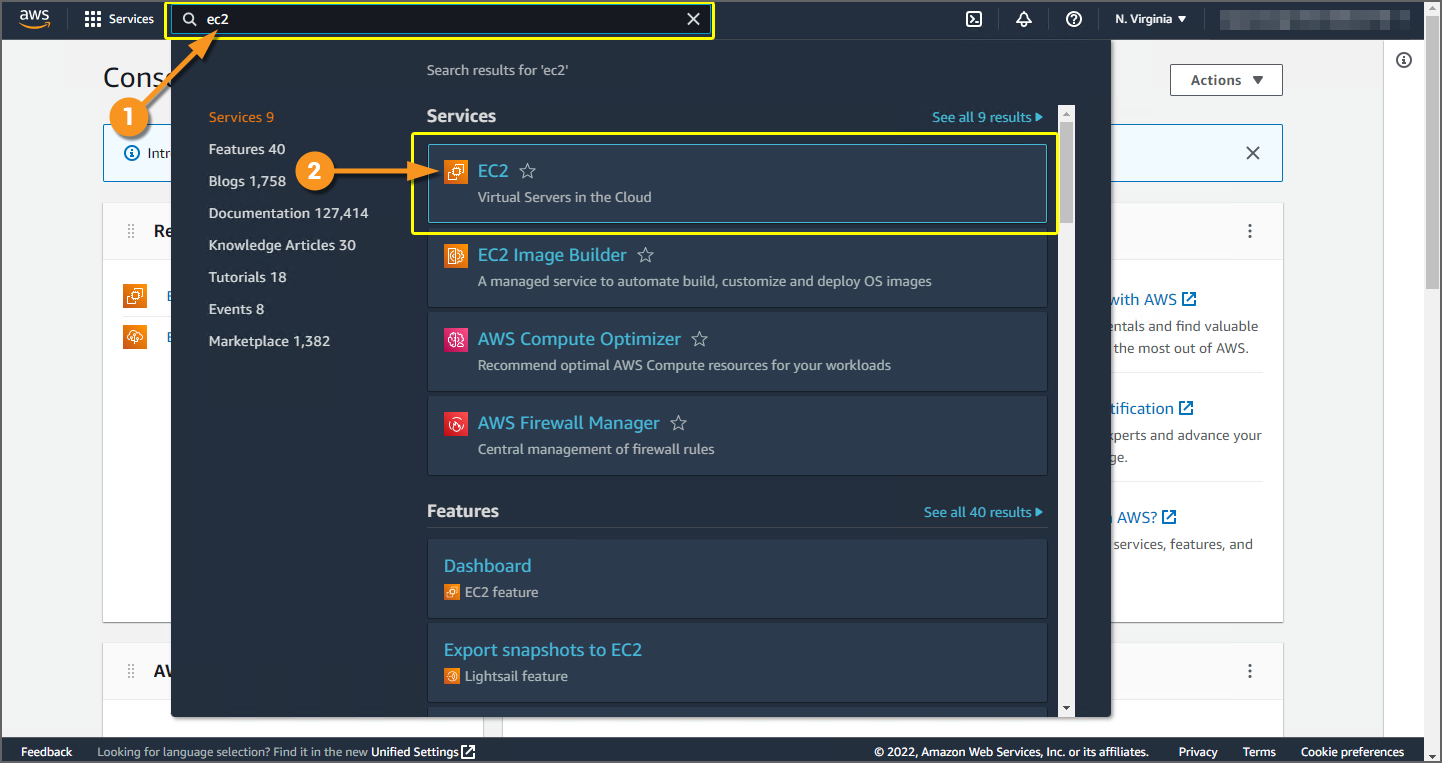
Task: Open the Services grid menu
Action: [119, 19]
